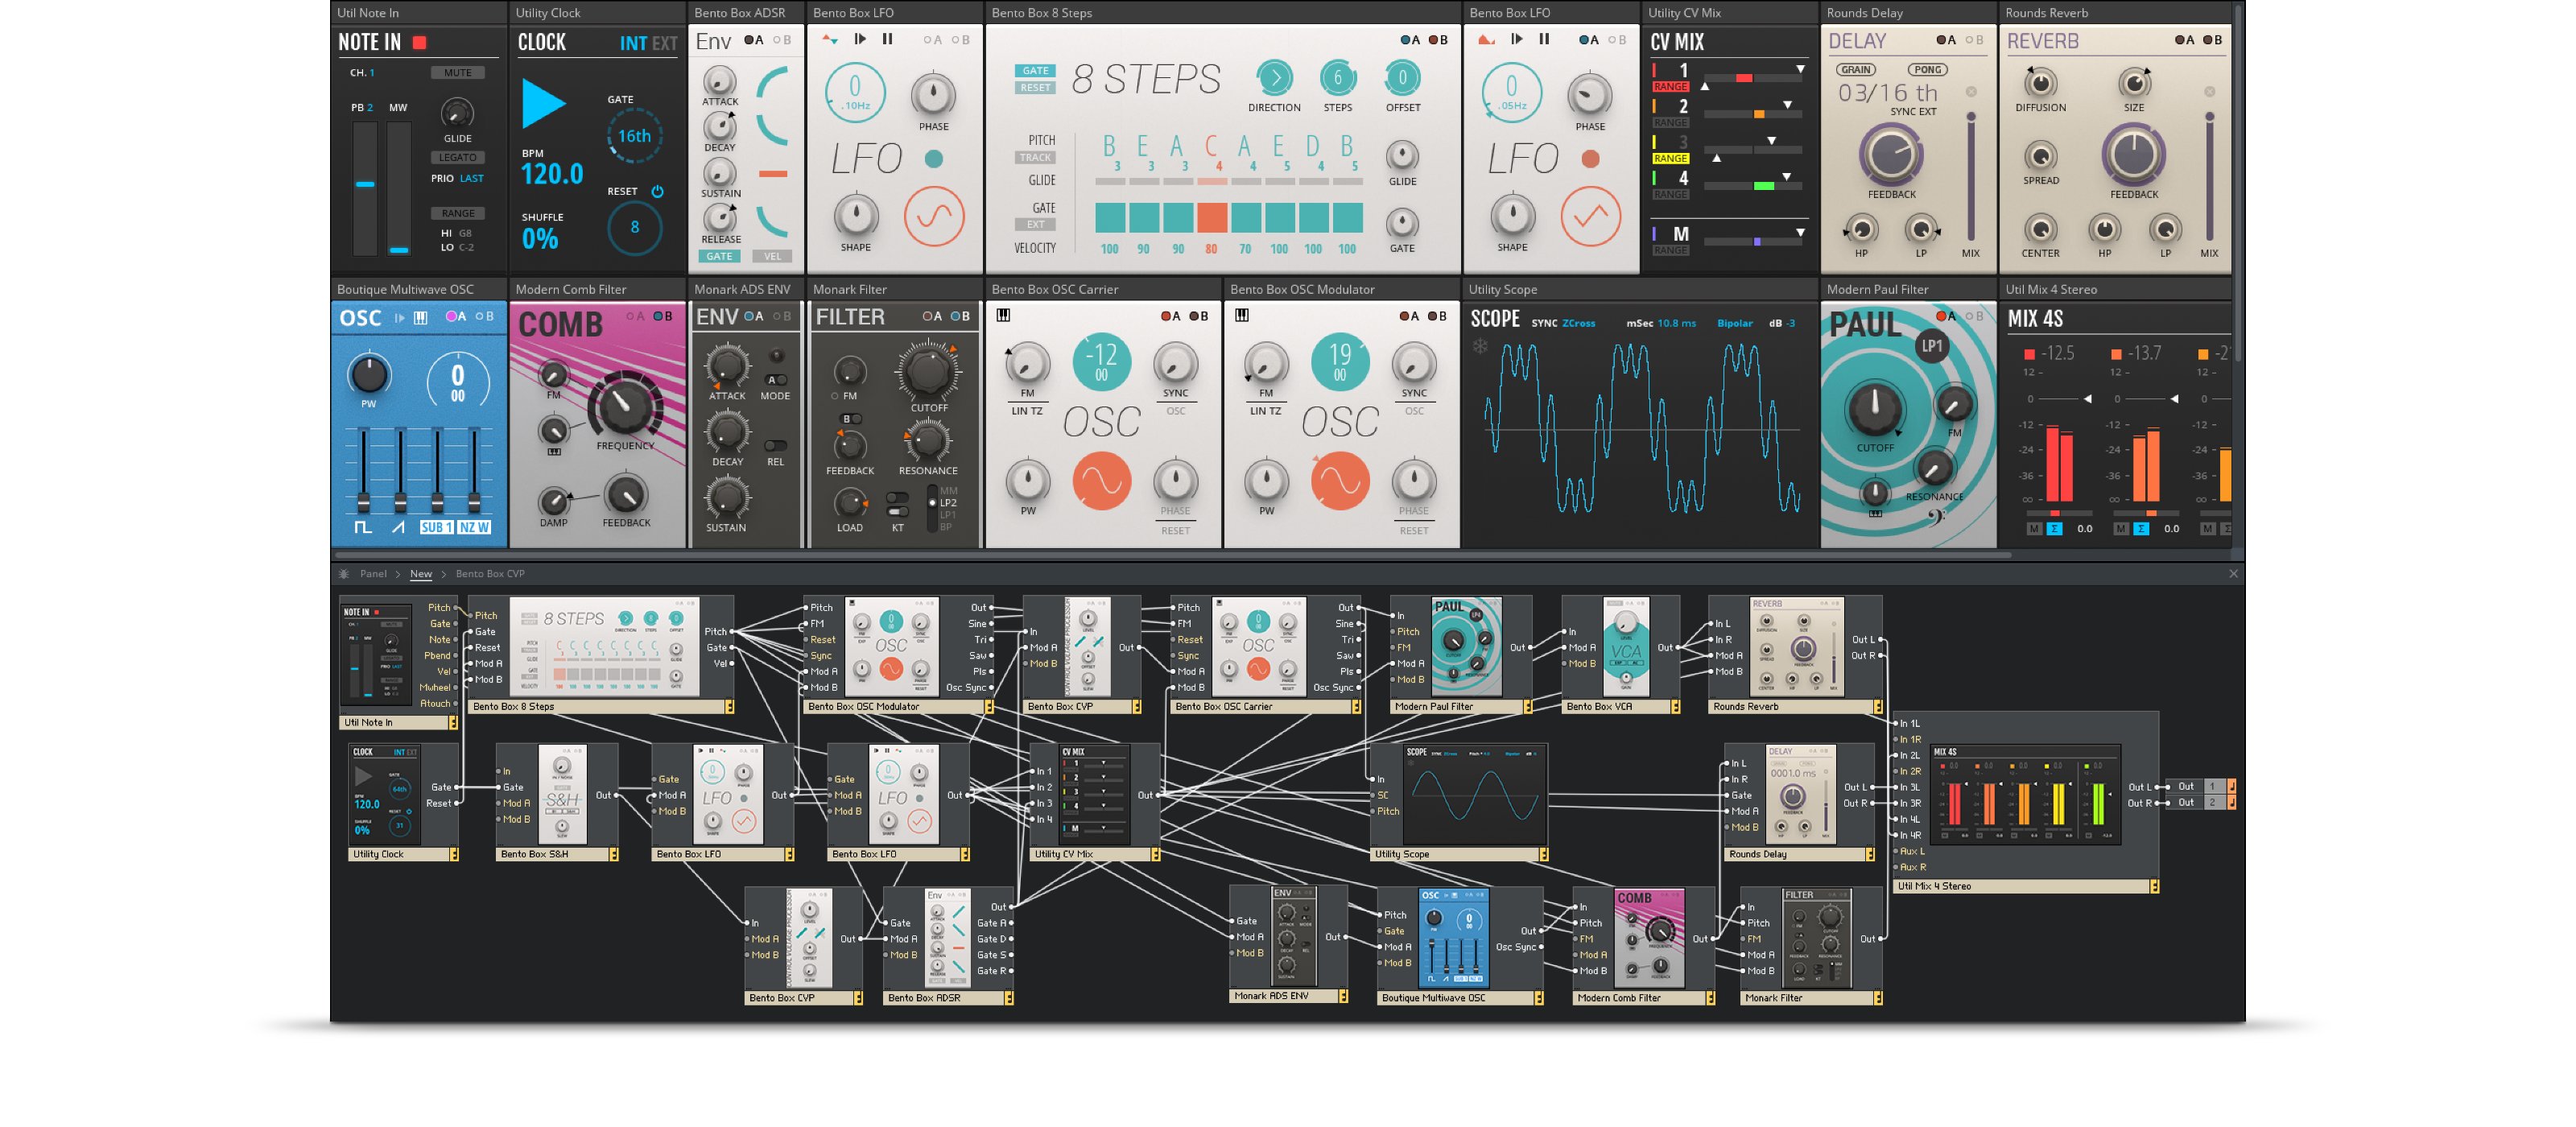Switch Clock to EXT mode
Image resolution: width=2576 pixels, height=1127 pixels.
664,43
